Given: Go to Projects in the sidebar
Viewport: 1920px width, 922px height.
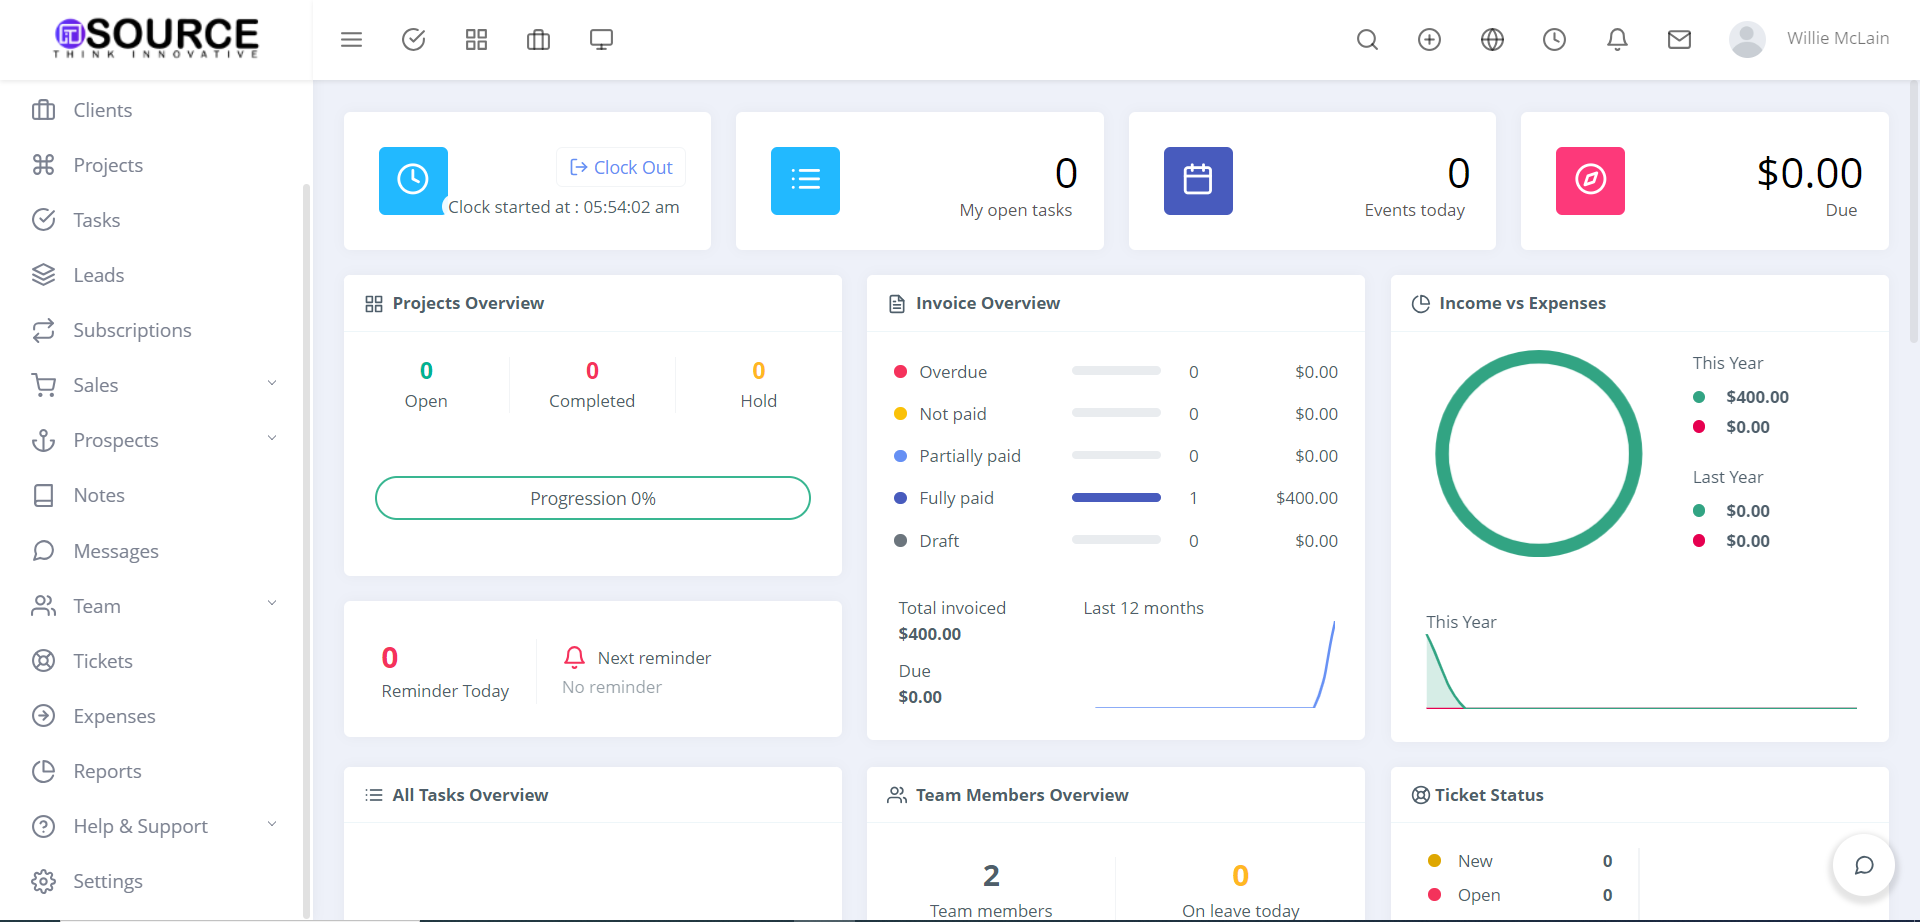Looking at the screenshot, I should tap(108, 165).
